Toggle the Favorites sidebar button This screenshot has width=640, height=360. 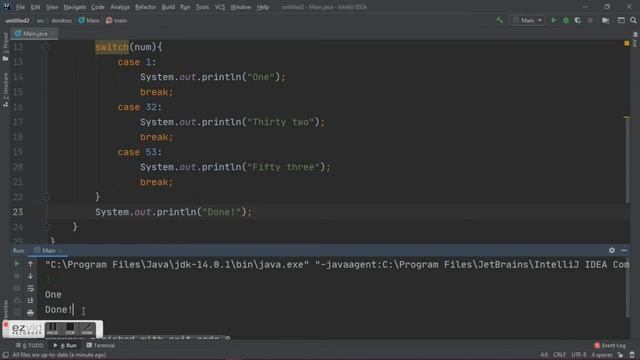[5, 309]
